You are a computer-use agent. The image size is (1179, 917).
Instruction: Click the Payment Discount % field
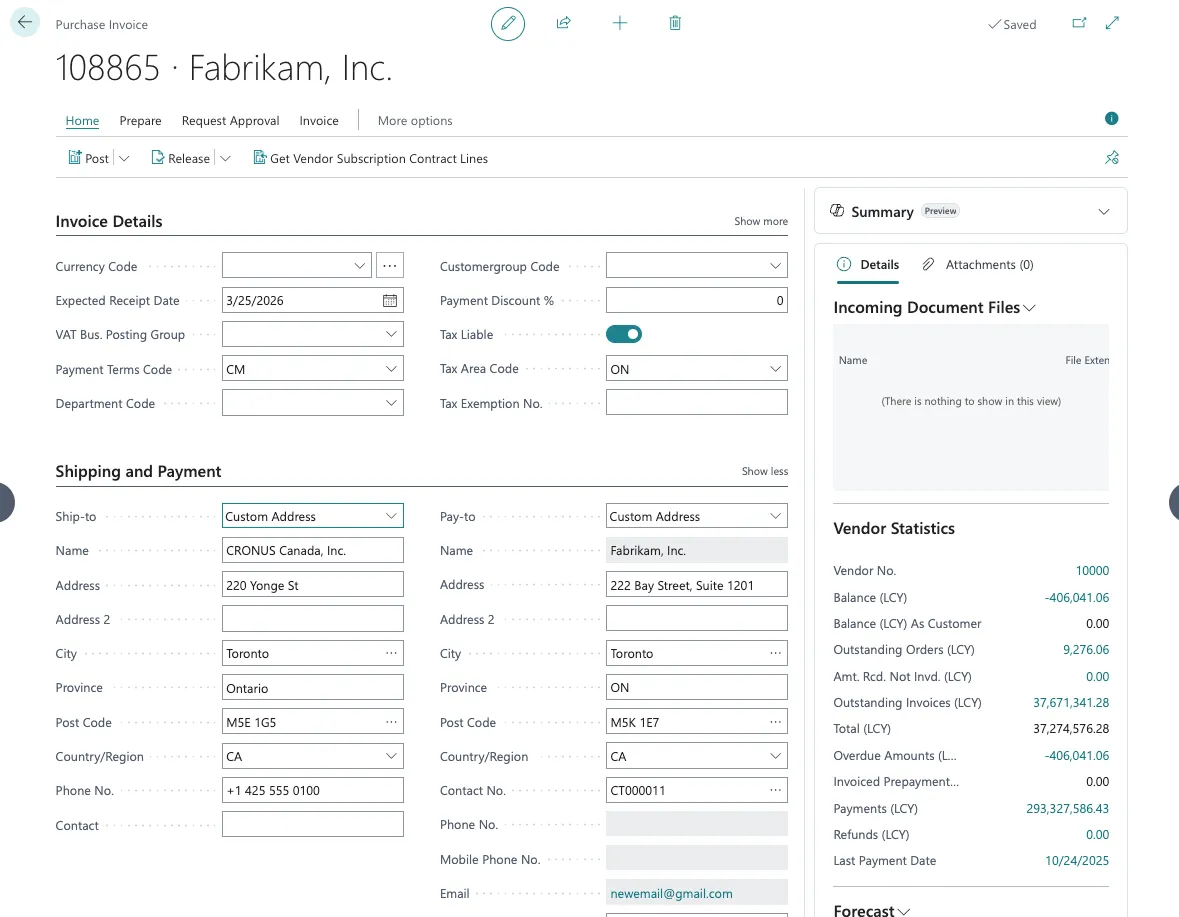point(697,301)
